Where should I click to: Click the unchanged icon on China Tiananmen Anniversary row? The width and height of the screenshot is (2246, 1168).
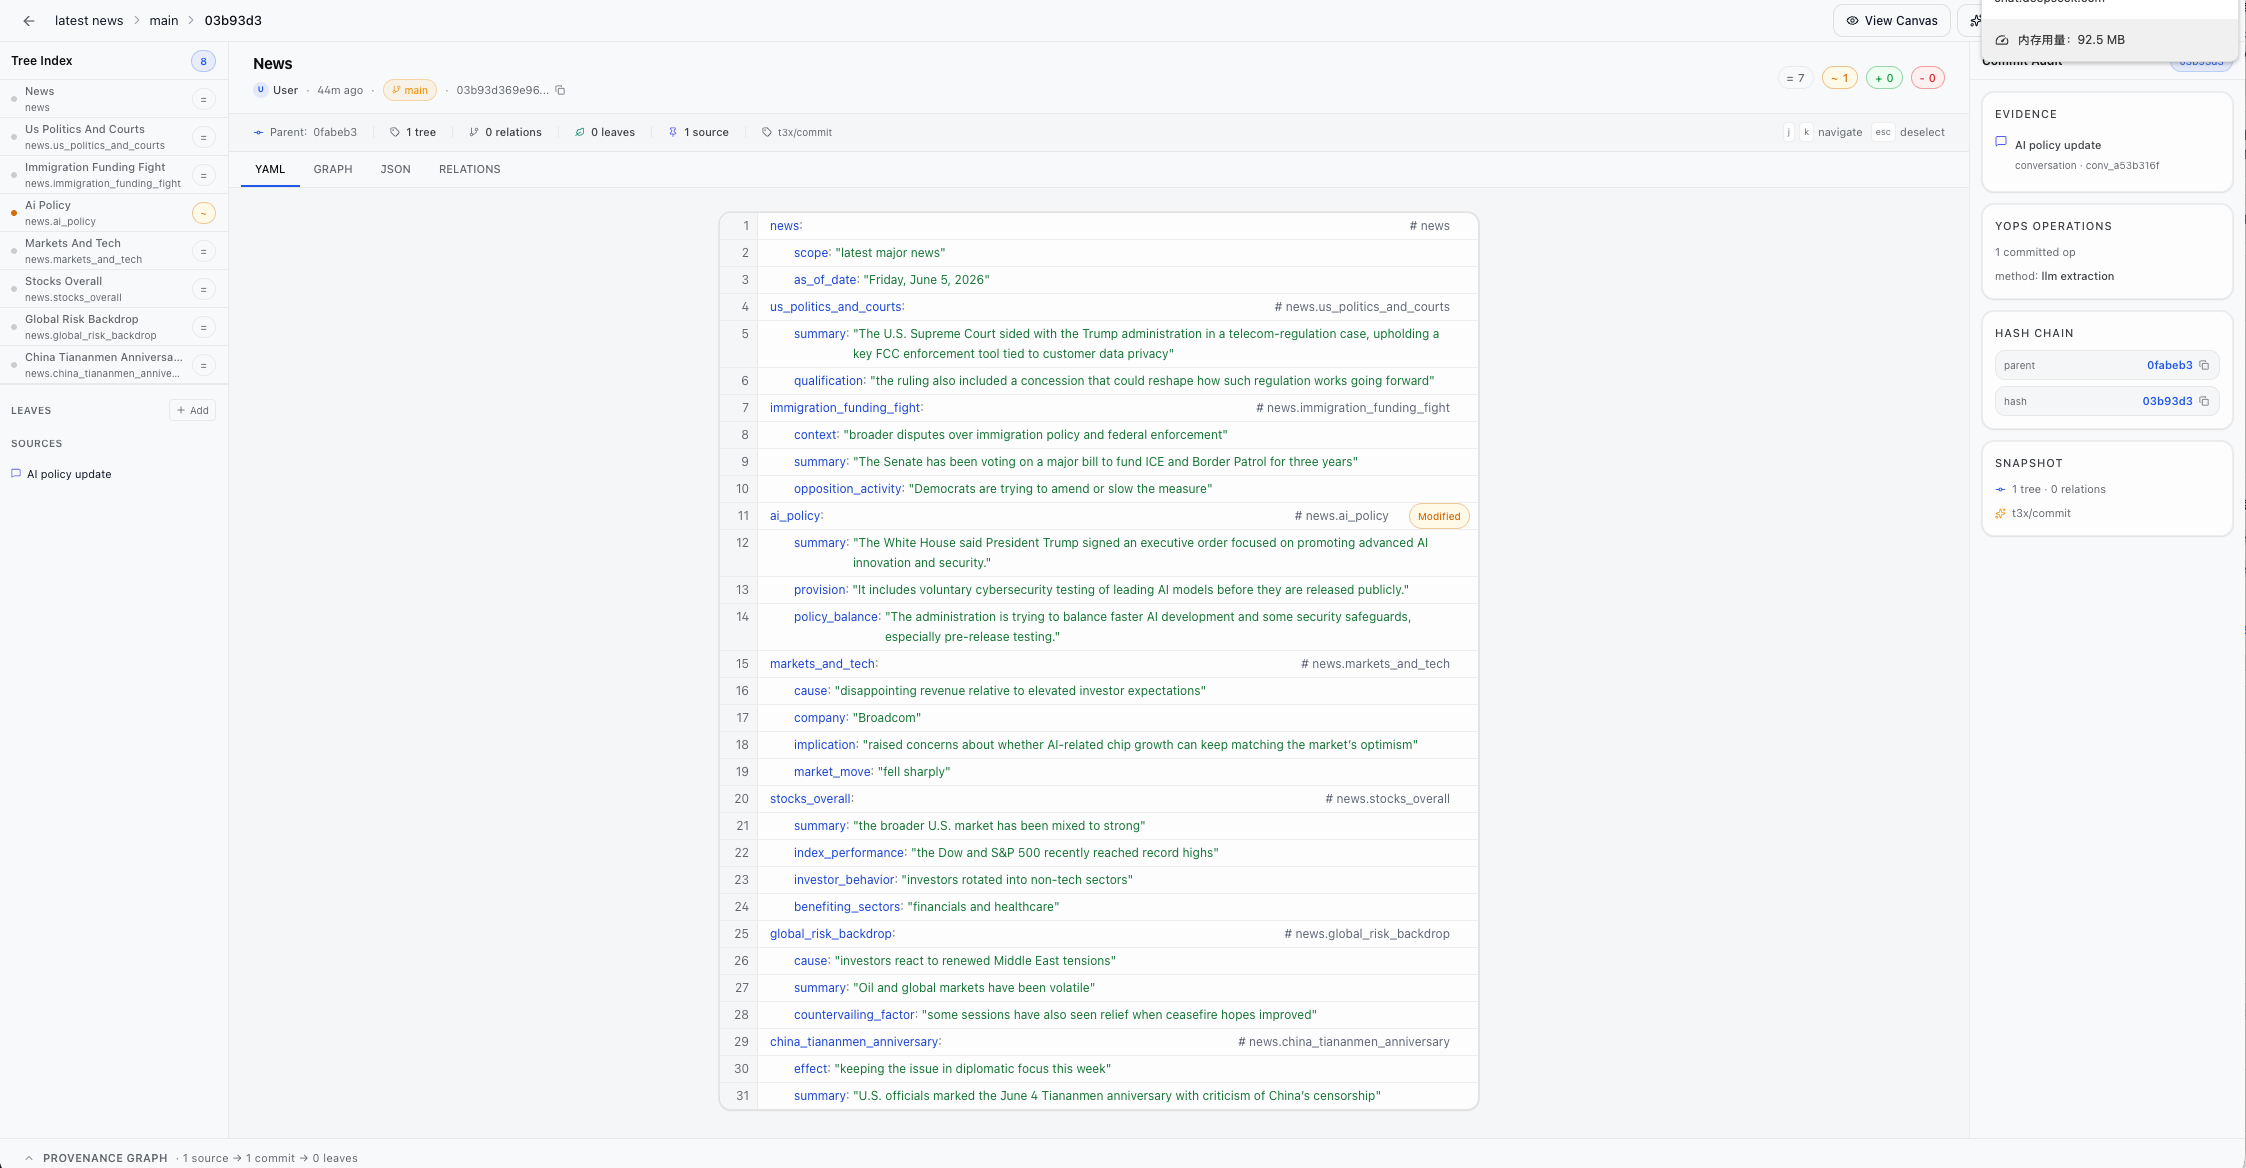tap(203, 365)
